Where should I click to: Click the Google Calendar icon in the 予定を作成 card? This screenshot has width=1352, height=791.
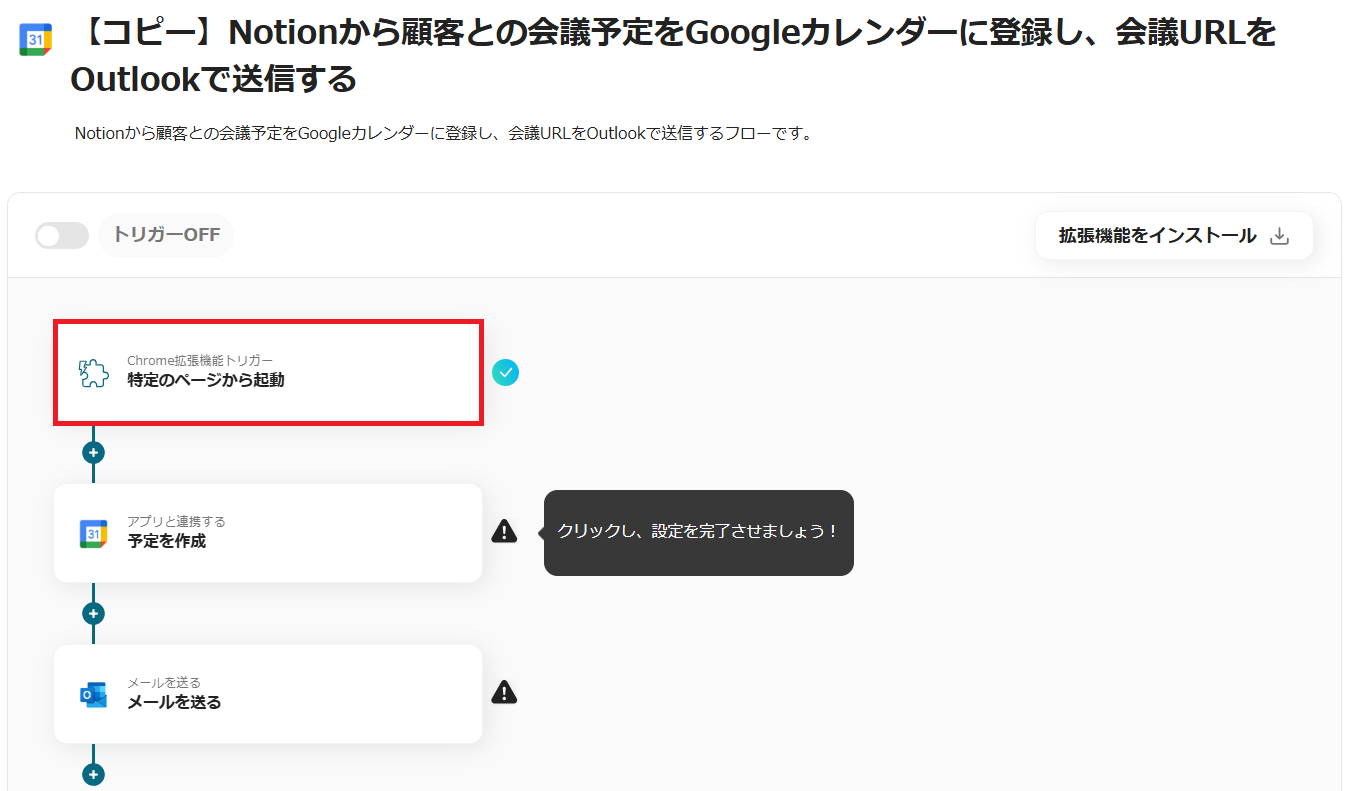94,533
